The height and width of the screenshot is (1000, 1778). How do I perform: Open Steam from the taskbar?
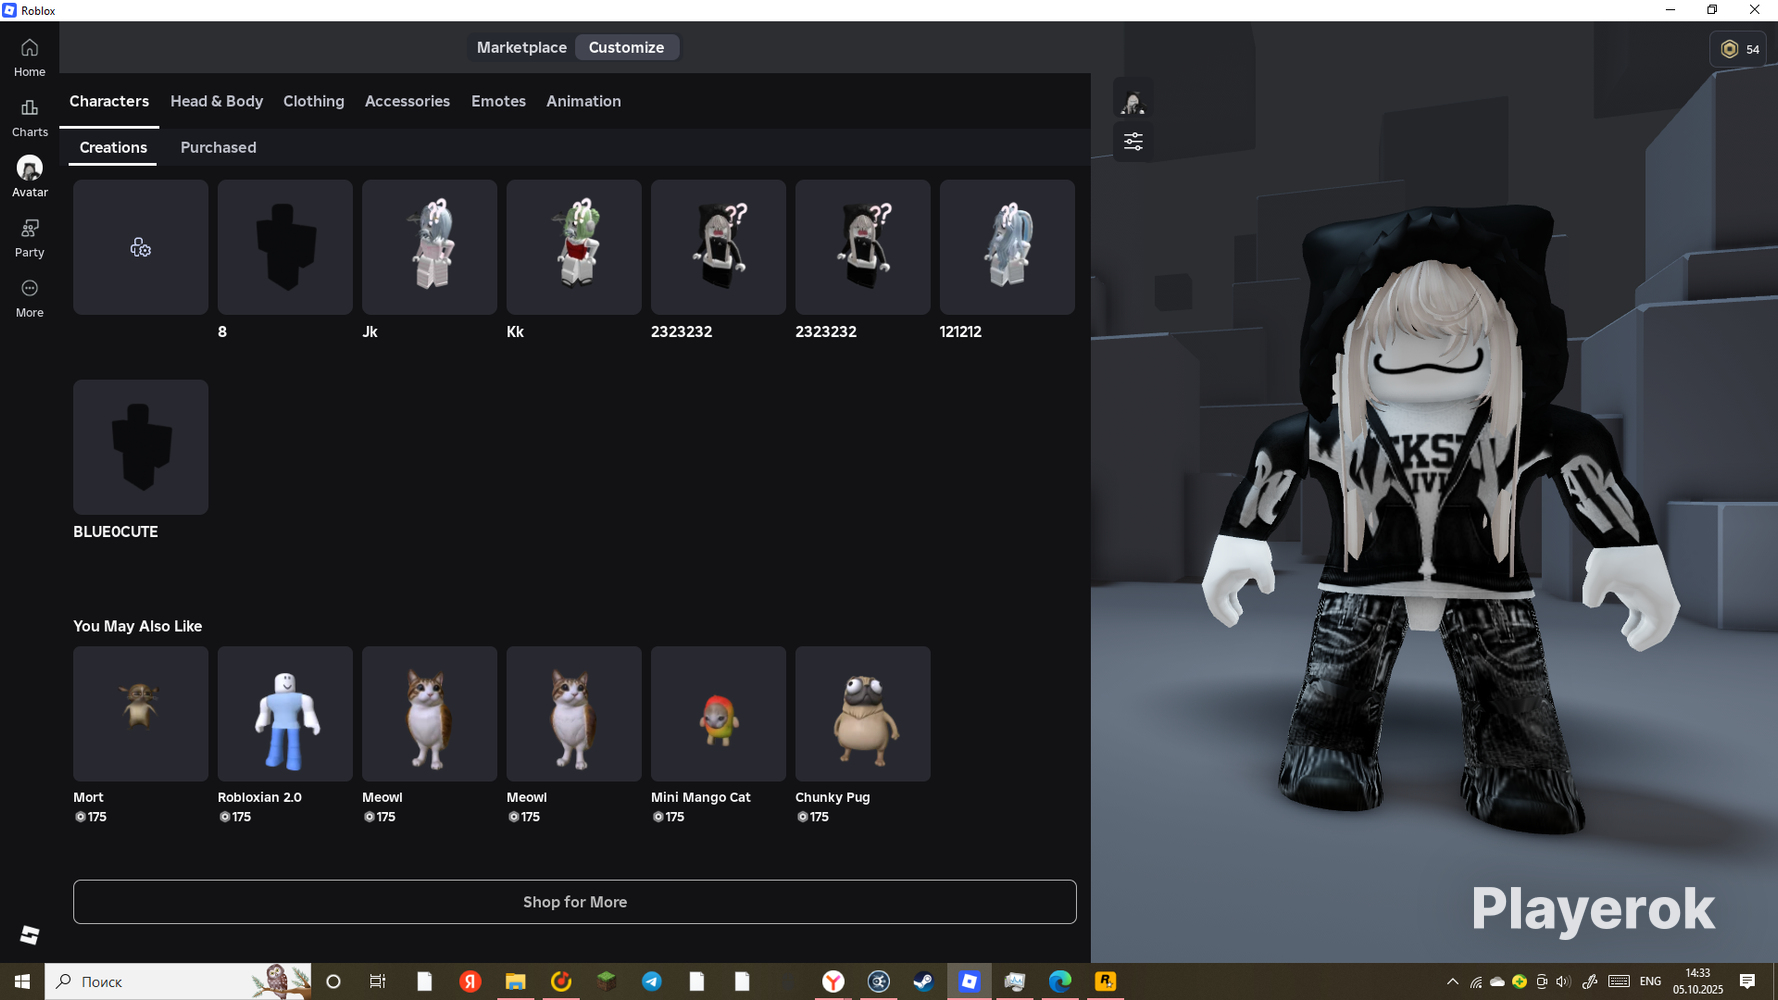click(924, 981)
